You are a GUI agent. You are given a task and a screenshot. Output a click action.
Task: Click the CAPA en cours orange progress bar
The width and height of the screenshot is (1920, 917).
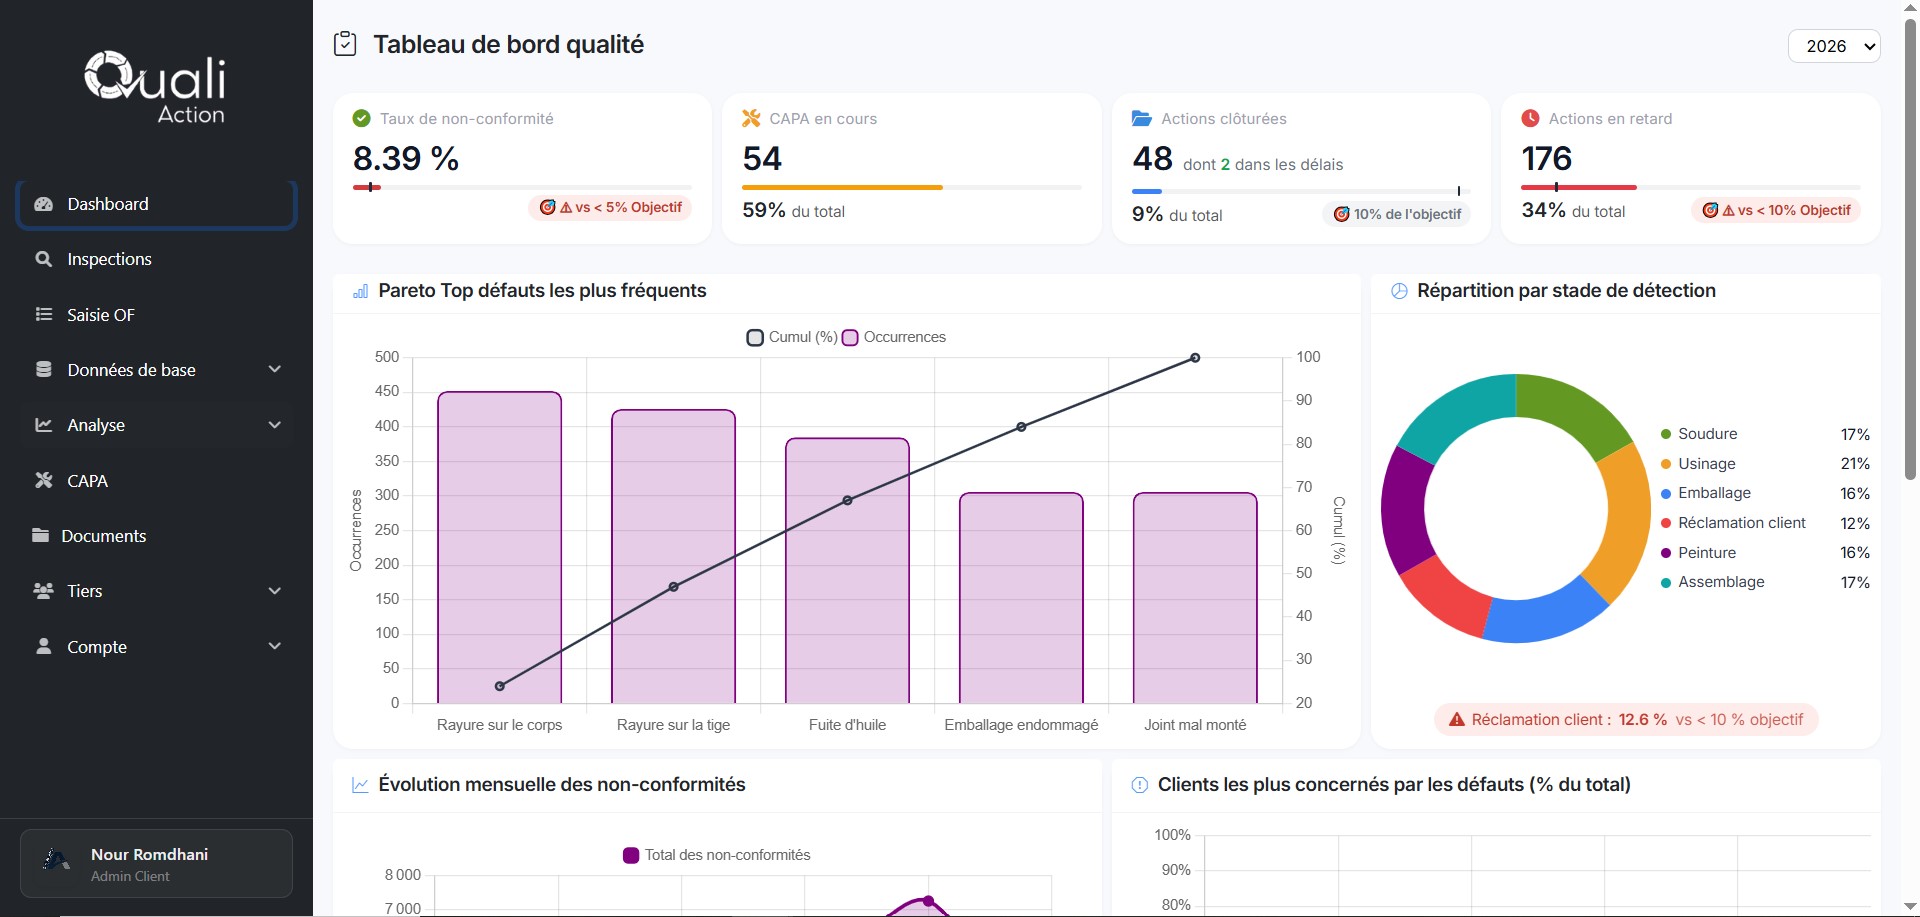[x=842, y=187]
